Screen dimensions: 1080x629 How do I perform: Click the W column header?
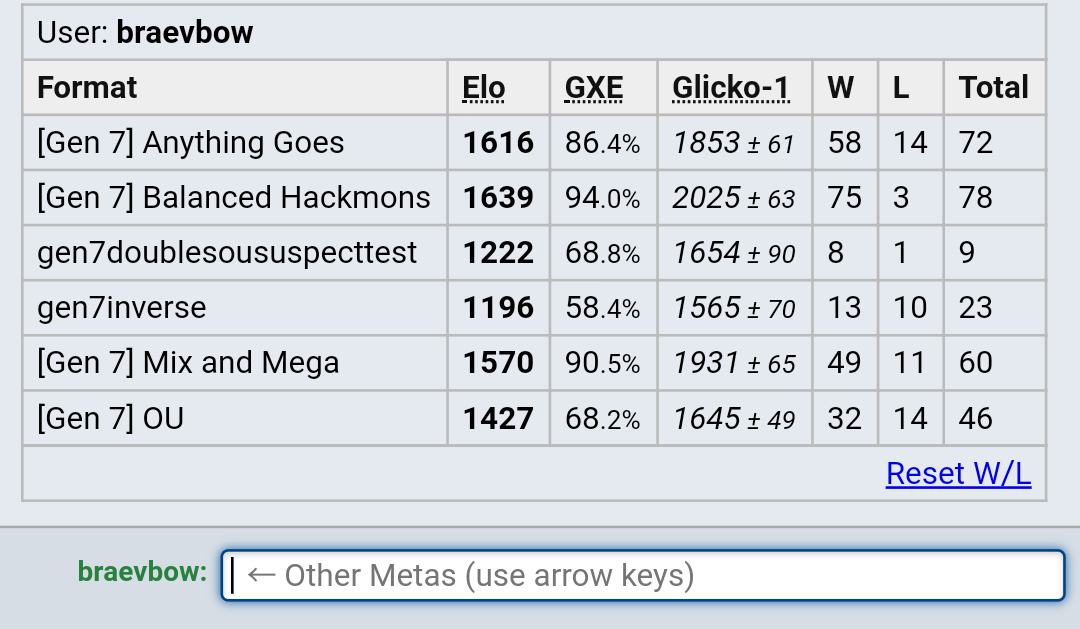point(841,87)
